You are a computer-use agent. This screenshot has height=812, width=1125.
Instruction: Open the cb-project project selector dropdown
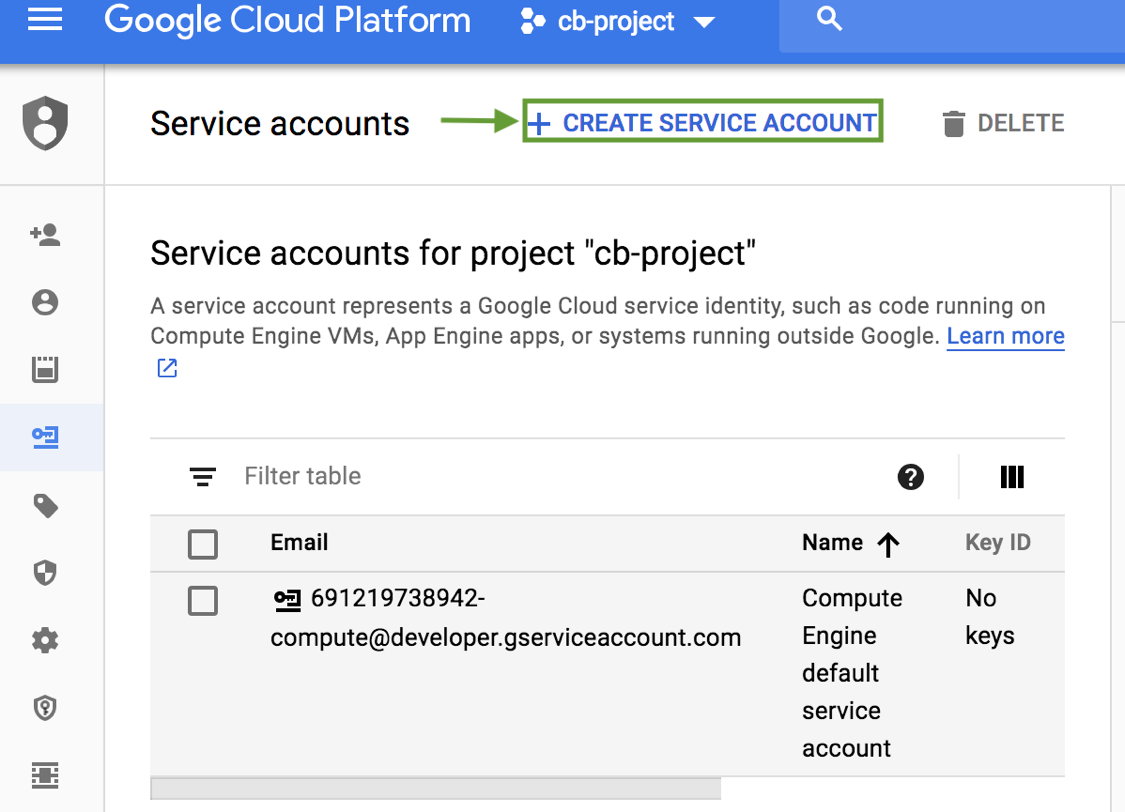618,22
